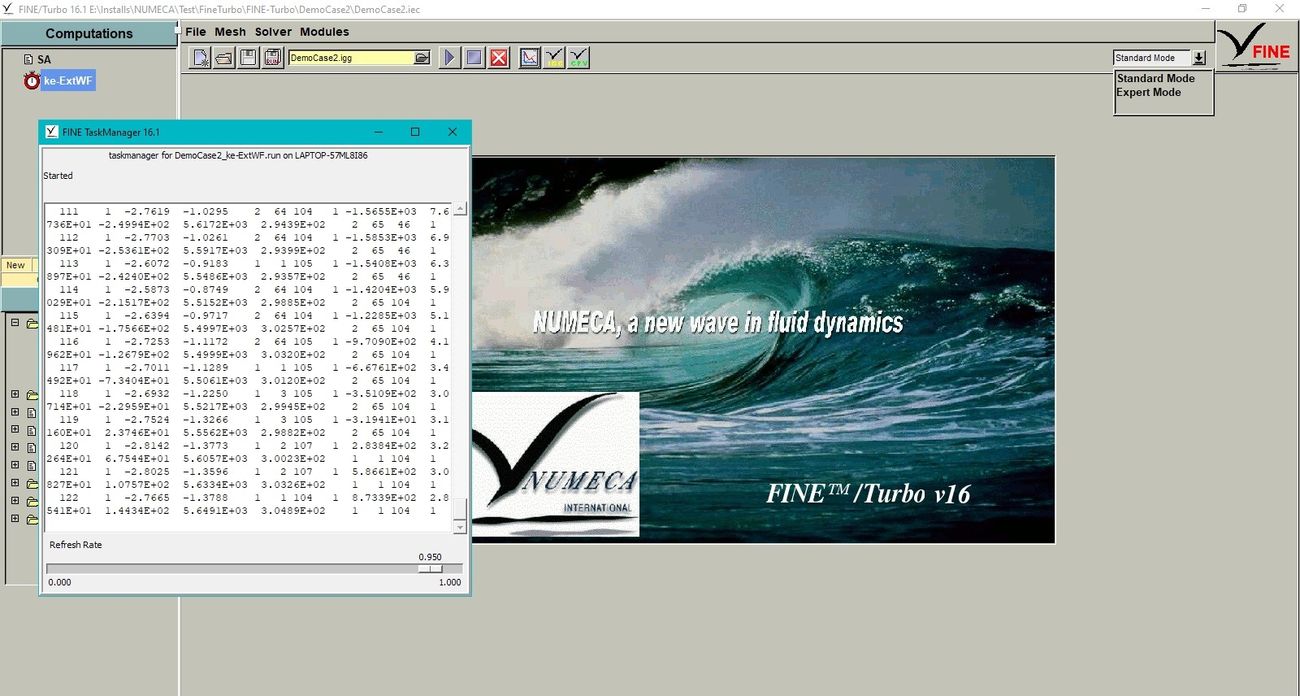1300x696 pixels.
Task: Click iteration 115 row in log
Action: (x=249, y=316)
